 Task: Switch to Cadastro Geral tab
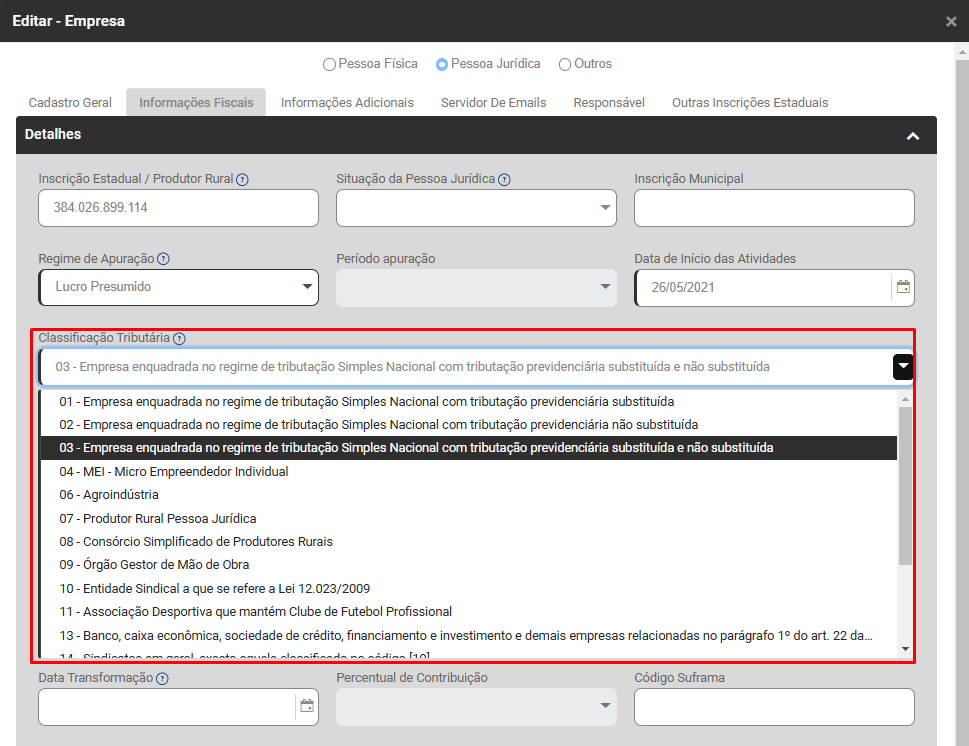coord(70,103)
